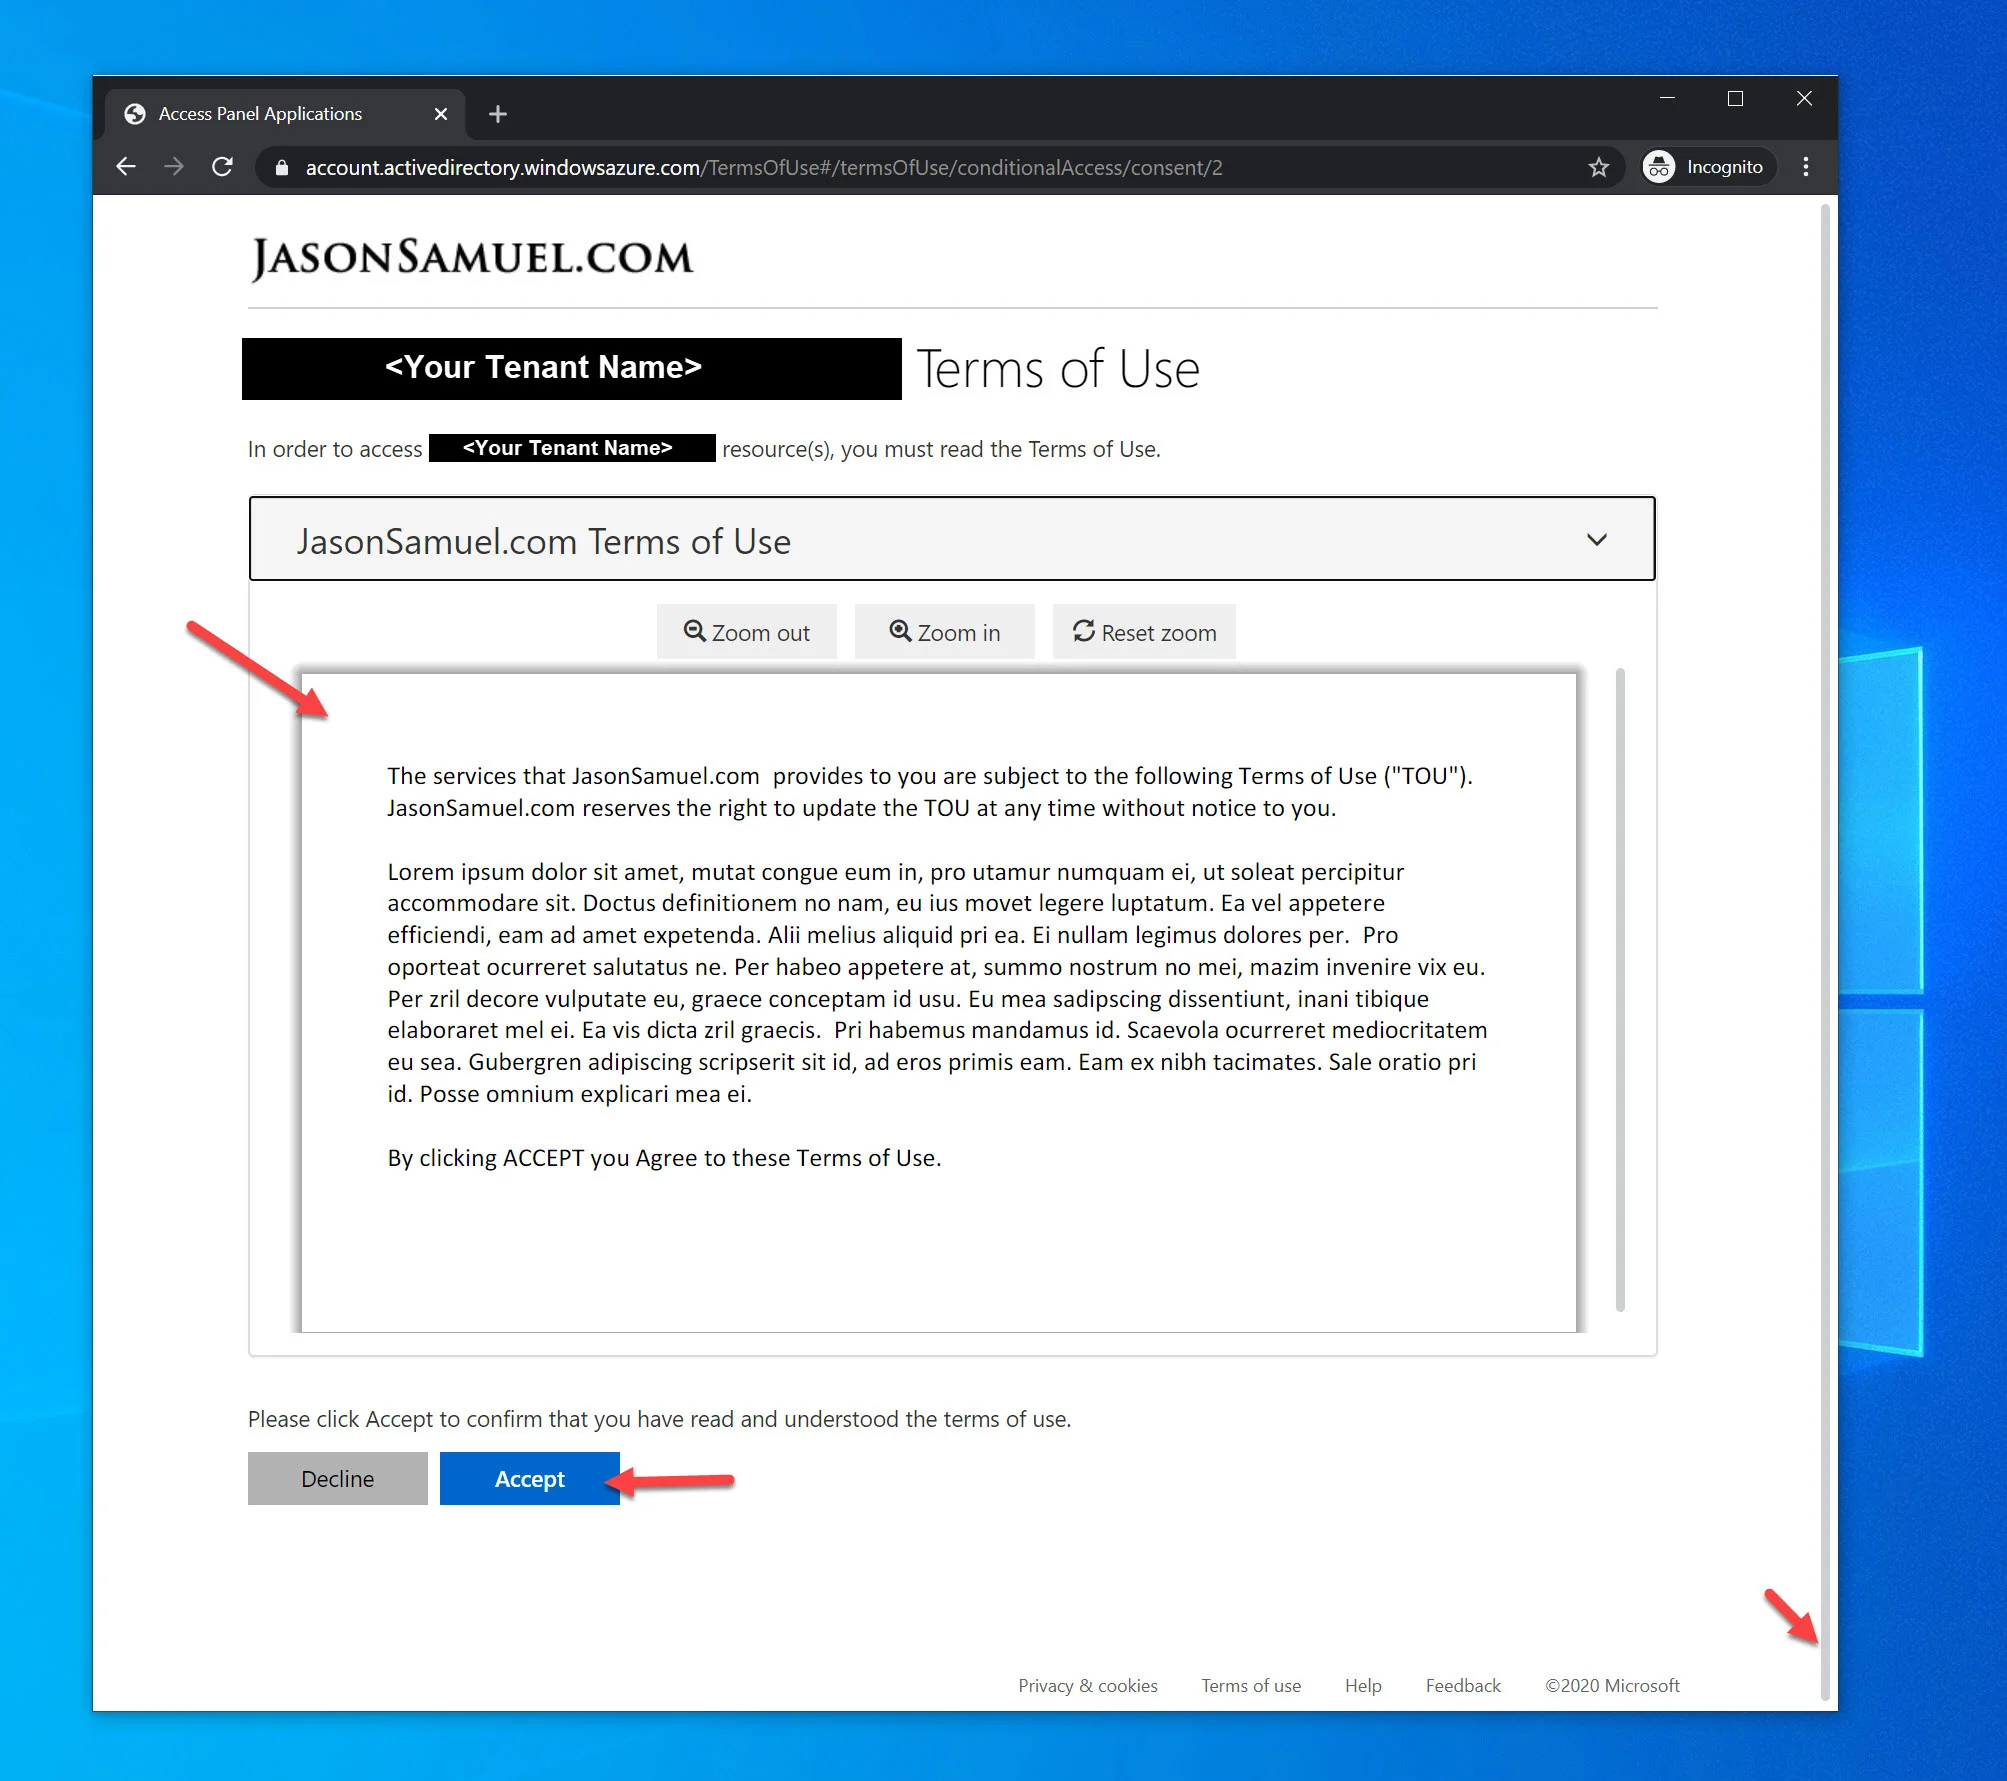Click the Reset zoom button
The image size is (2007, 1781).
point(1144,632)
